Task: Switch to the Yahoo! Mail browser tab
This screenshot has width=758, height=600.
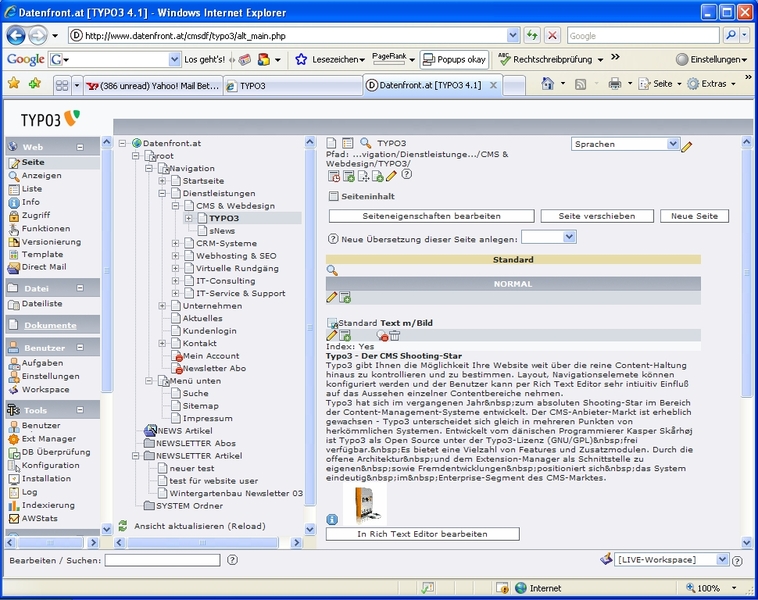Action: pyautogui.click(x=153, y=86)
